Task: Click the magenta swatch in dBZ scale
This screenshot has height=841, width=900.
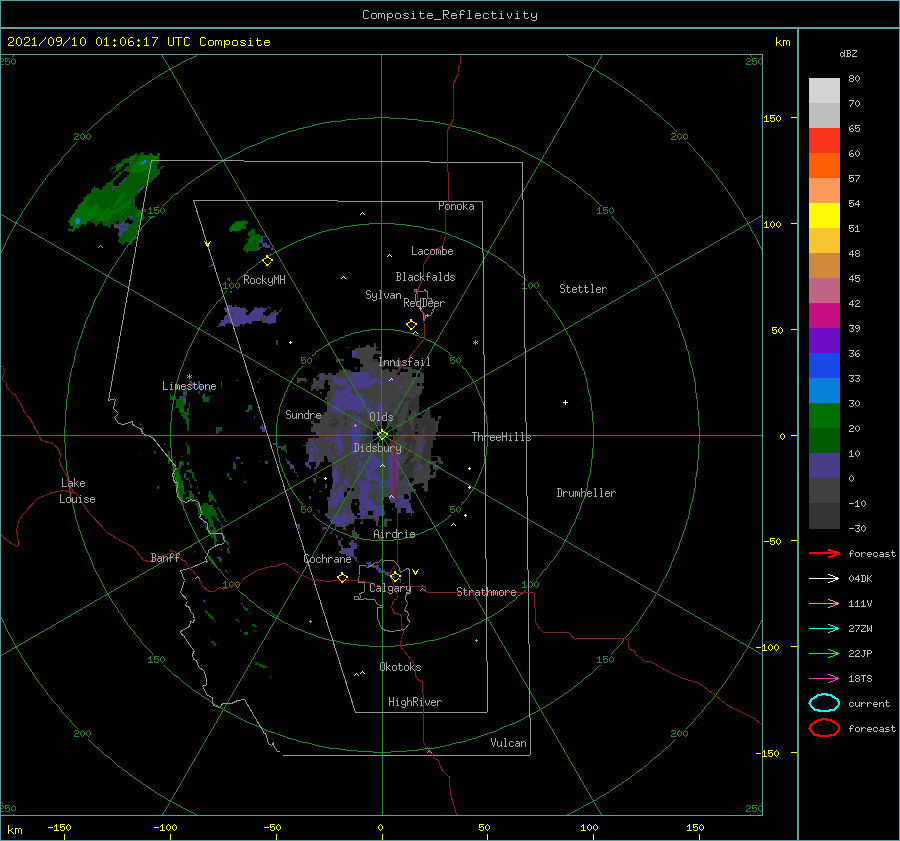Action: pyautogui.click(x=824, y=315)
